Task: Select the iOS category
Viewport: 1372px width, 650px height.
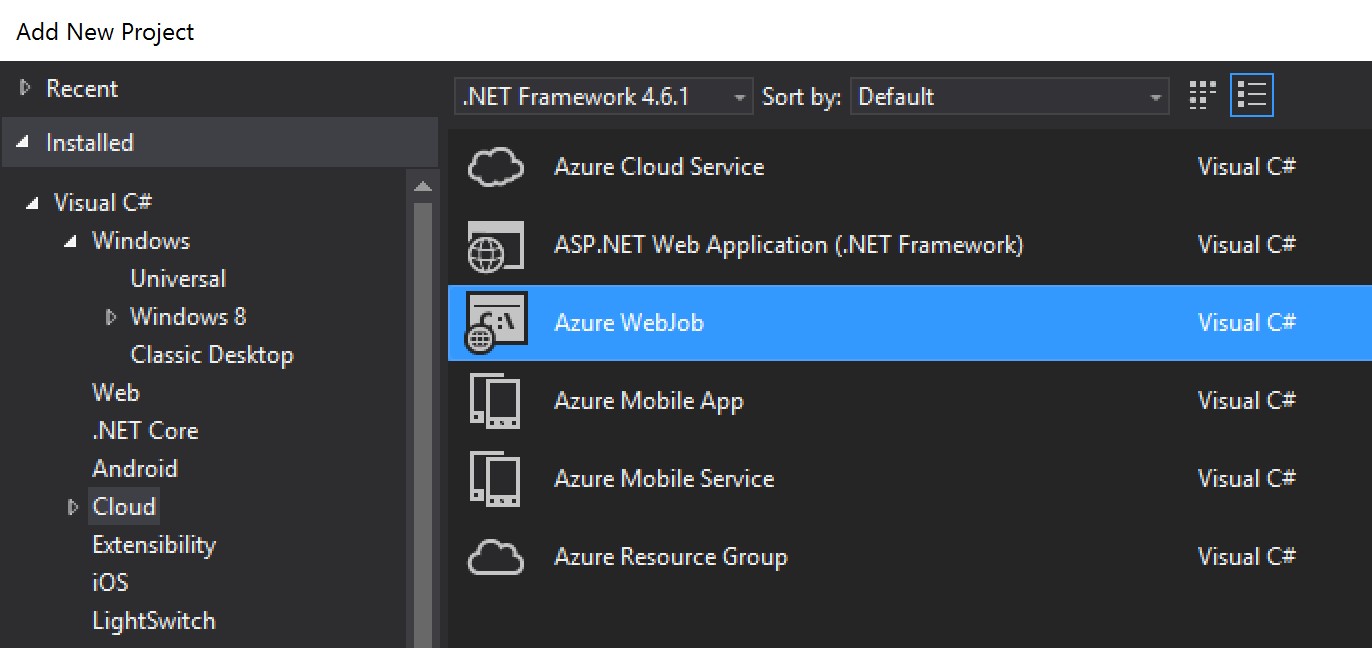Action: click(110, 583)
